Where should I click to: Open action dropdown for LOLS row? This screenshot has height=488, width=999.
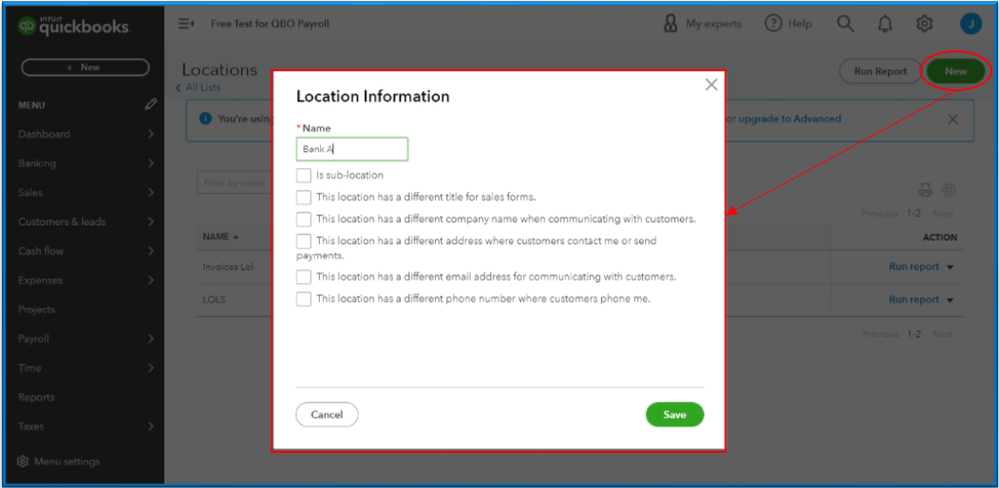(950, 300)
